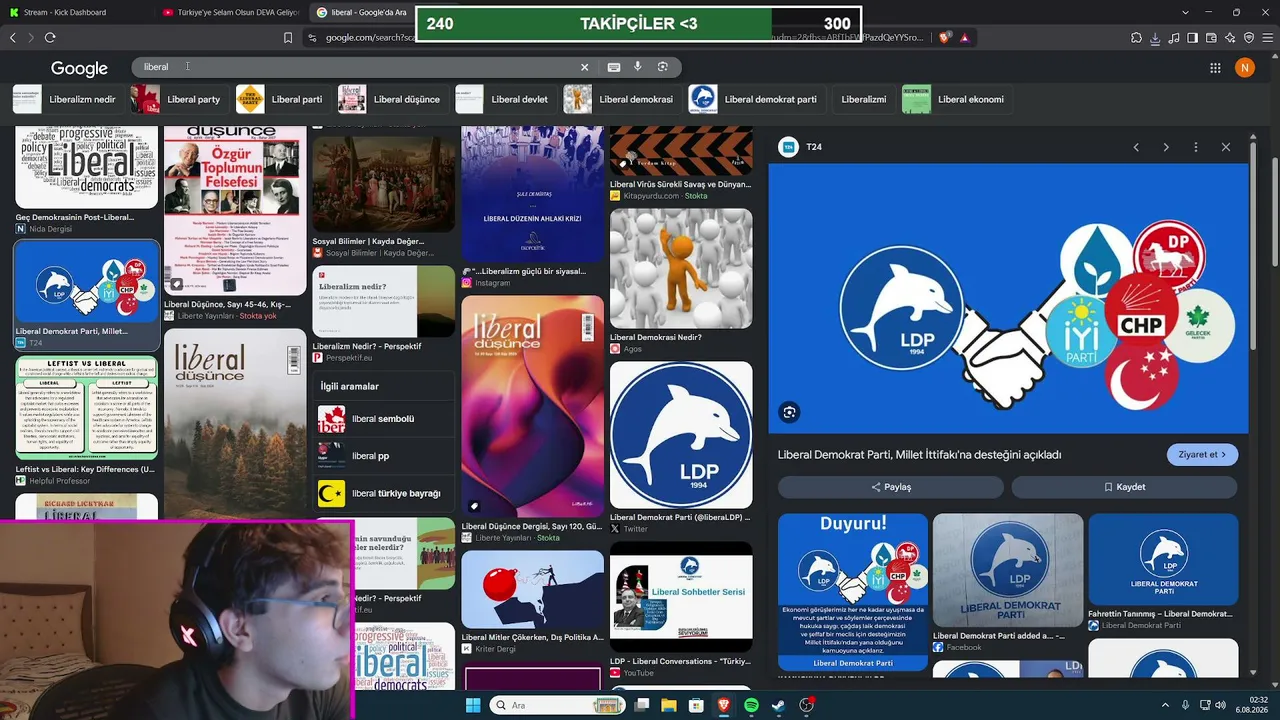Open the Google apps grid
Image resolution: width=1280 pixels, height=720 pixels.
pos(1215,68)
